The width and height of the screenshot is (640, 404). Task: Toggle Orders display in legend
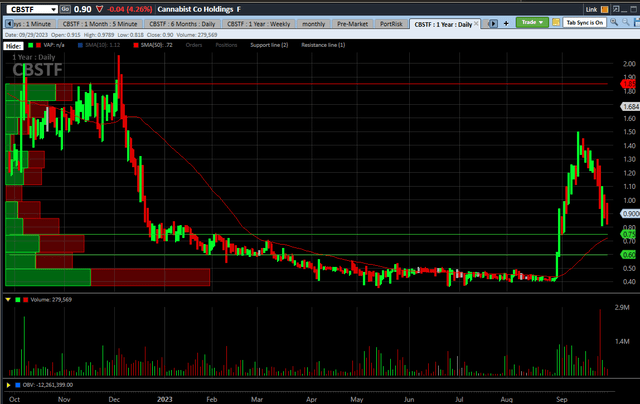pos(194,45)
